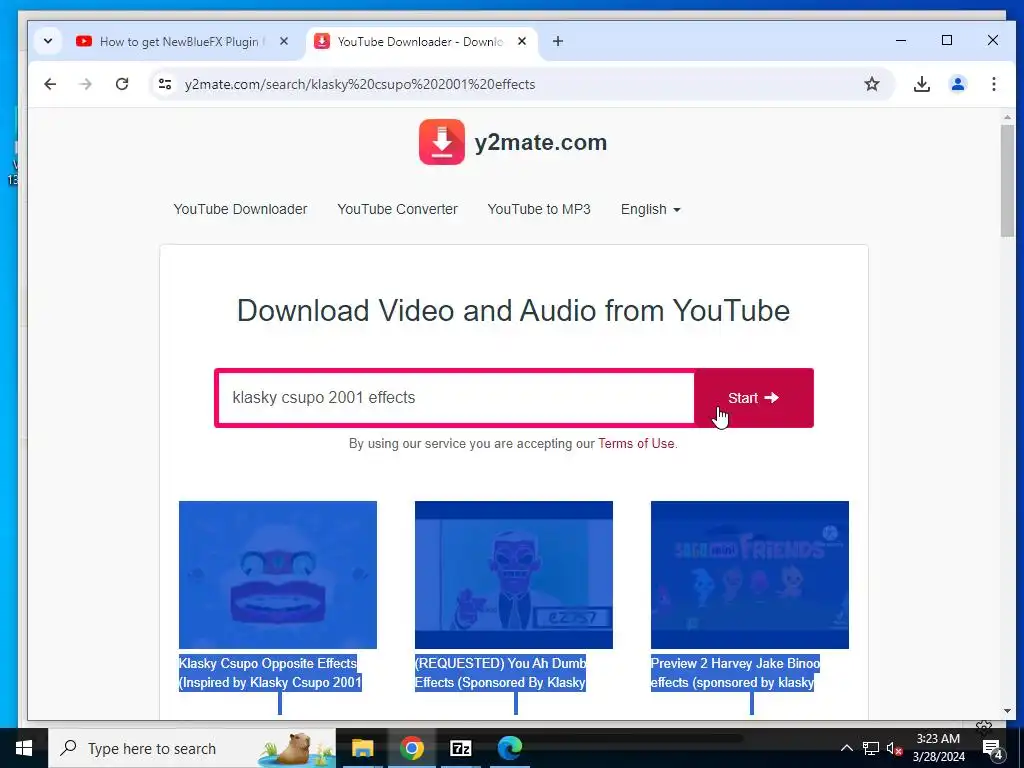This screenshot has width=1024, height=768.
Task: Open site information icon in address bar
Action: pos(165,84)
